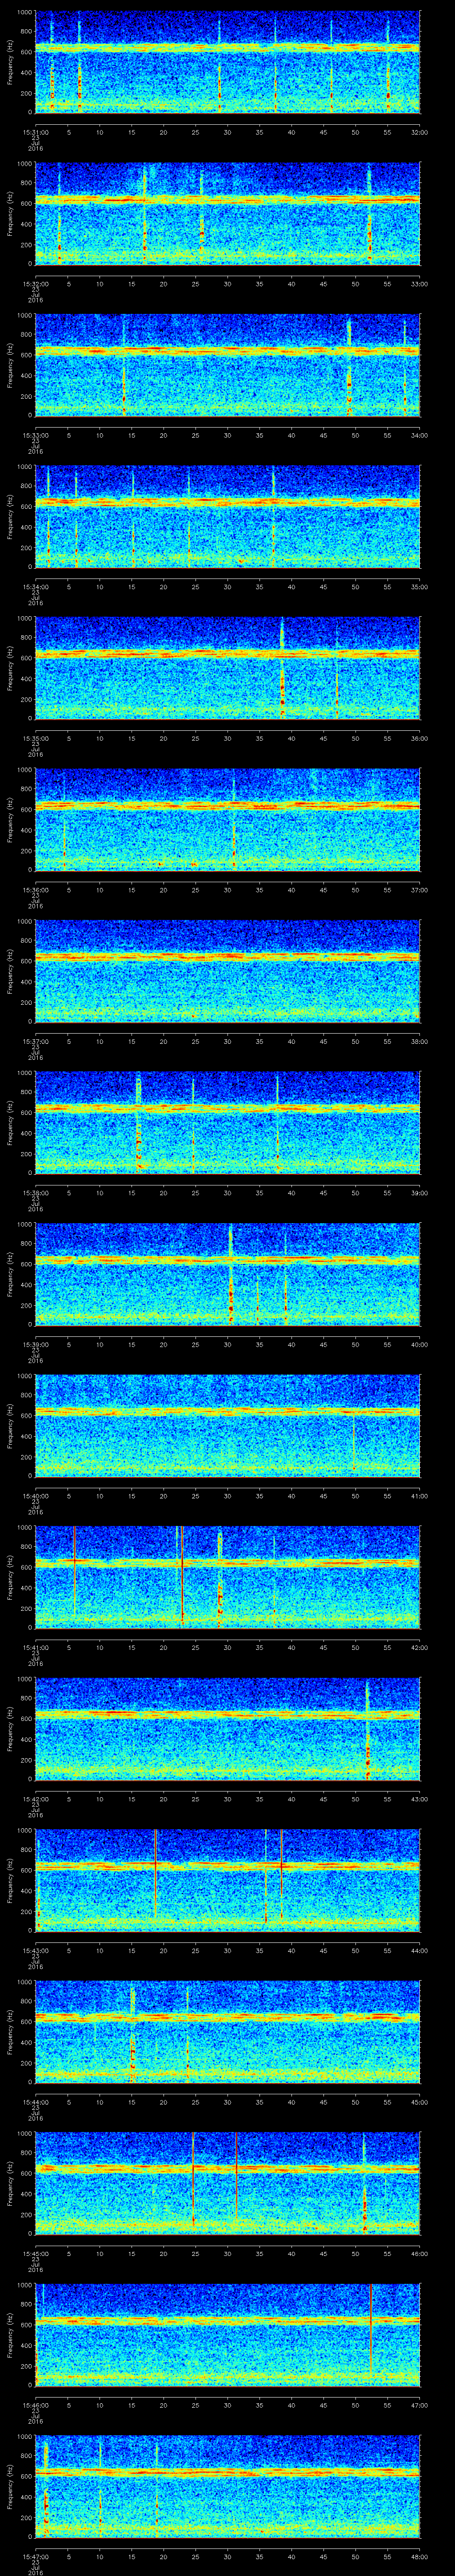Image resolution: width=455 pixels, height=2576 pixels.
Task: Select the 15:33:00 start time label
Action: click(x=35, y=435)
